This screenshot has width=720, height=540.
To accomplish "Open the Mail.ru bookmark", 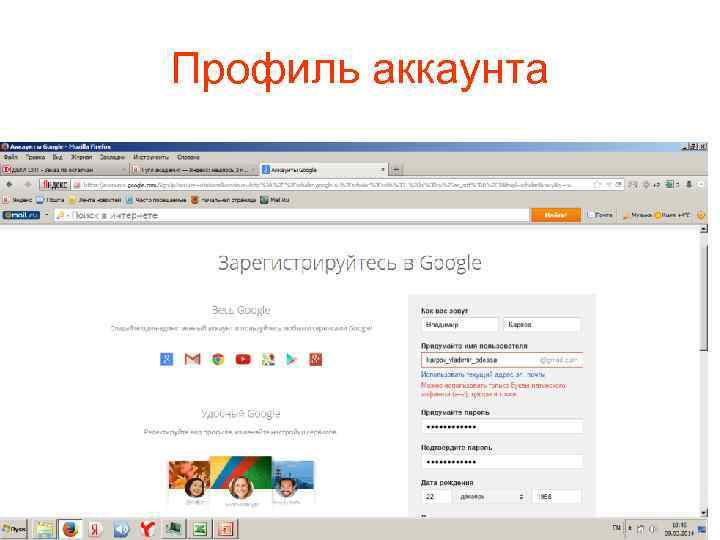I will point(275,200).
